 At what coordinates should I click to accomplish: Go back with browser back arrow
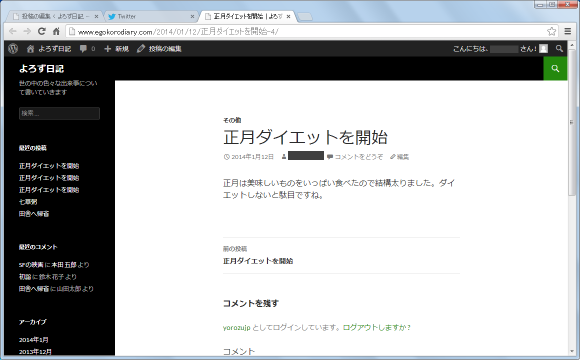point(13,31)
